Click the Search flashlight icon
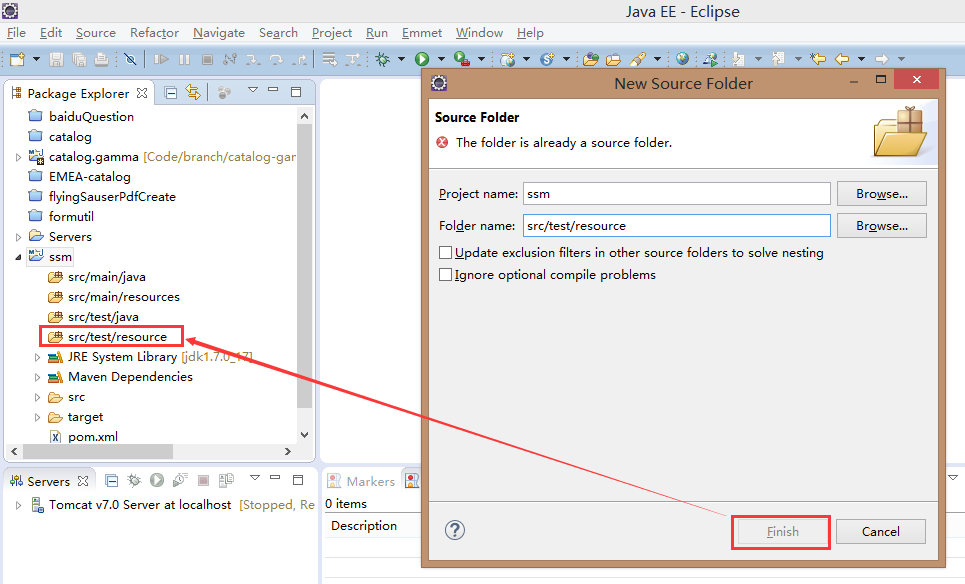The width and height of the screenshot is (965, 584). coord(638,59)
